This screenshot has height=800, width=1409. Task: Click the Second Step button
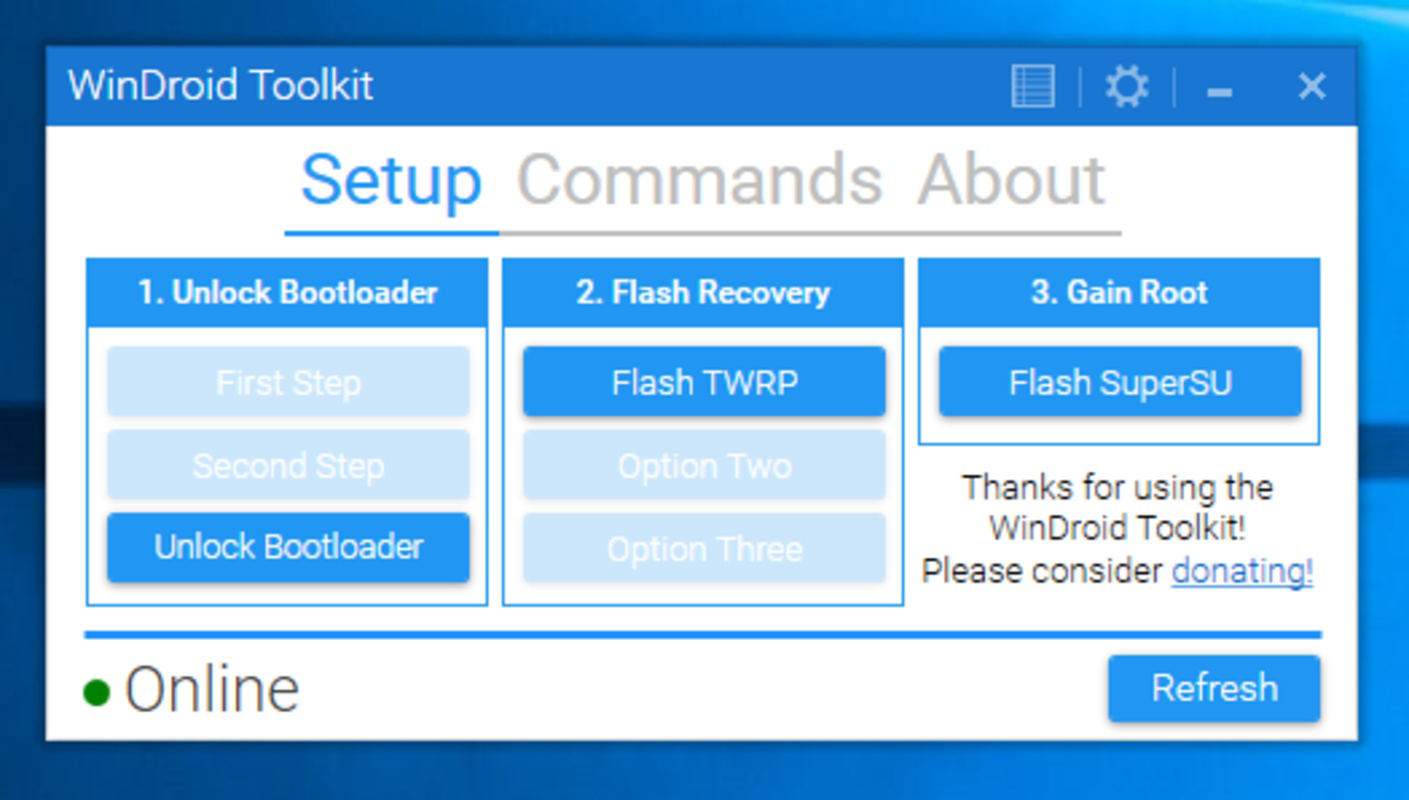(x=288, y=465)
